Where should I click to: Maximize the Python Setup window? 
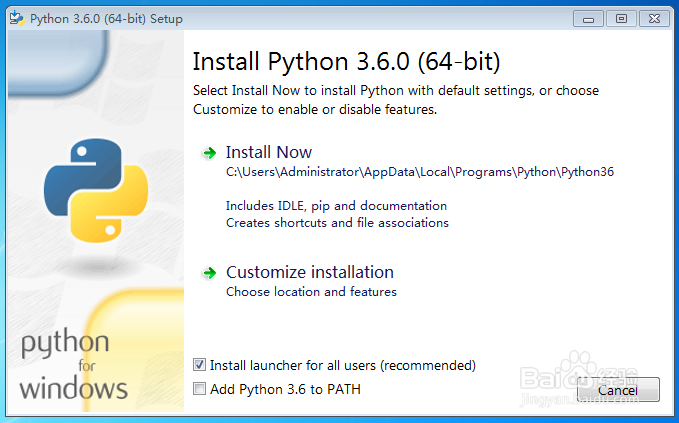coord(621,18)
